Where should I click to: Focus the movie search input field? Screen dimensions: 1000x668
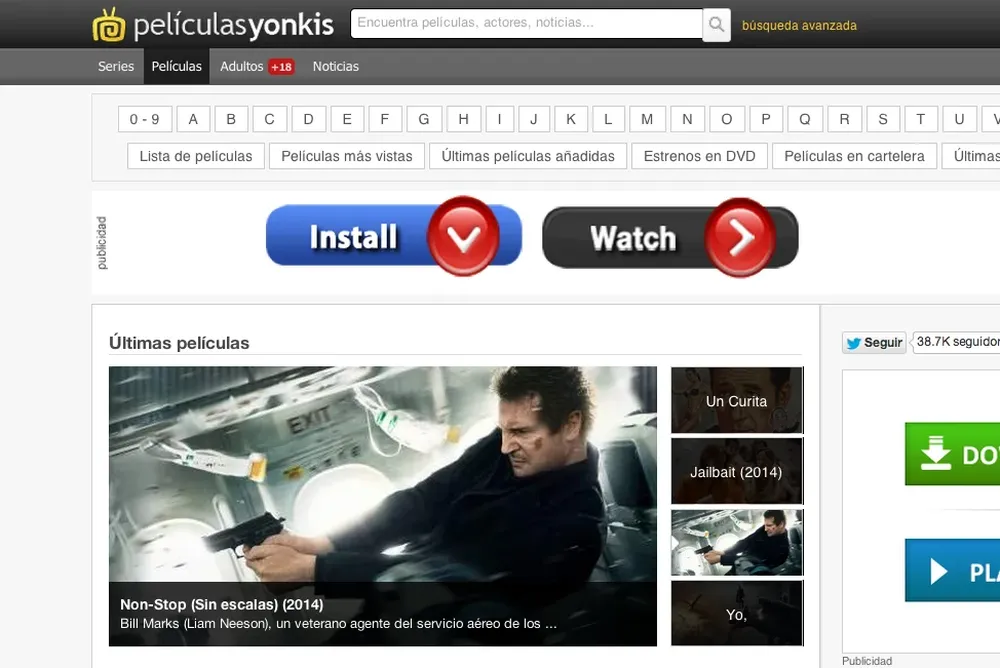tap(527, 23)
